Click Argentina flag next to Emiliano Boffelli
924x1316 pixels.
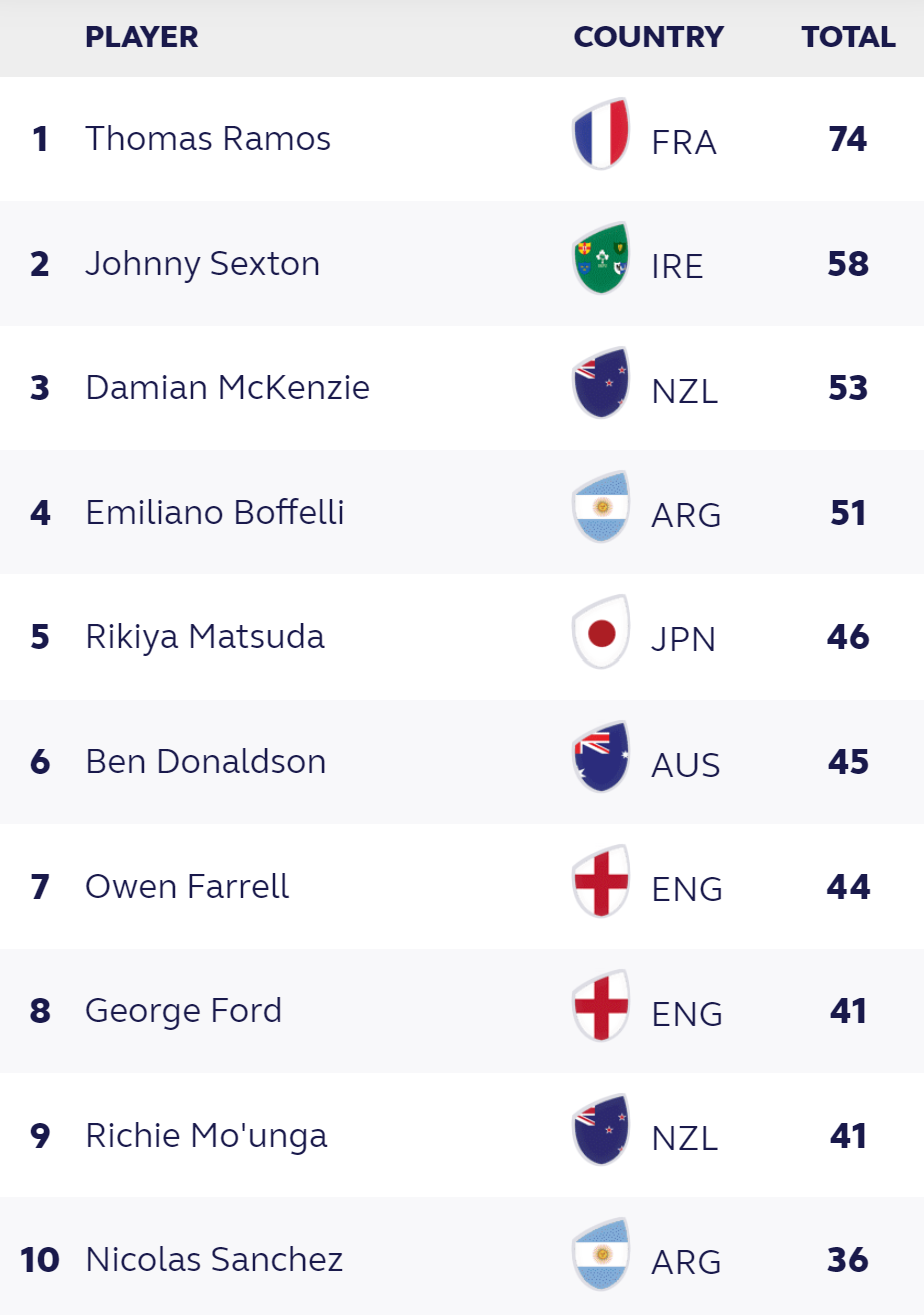point(601,508)
